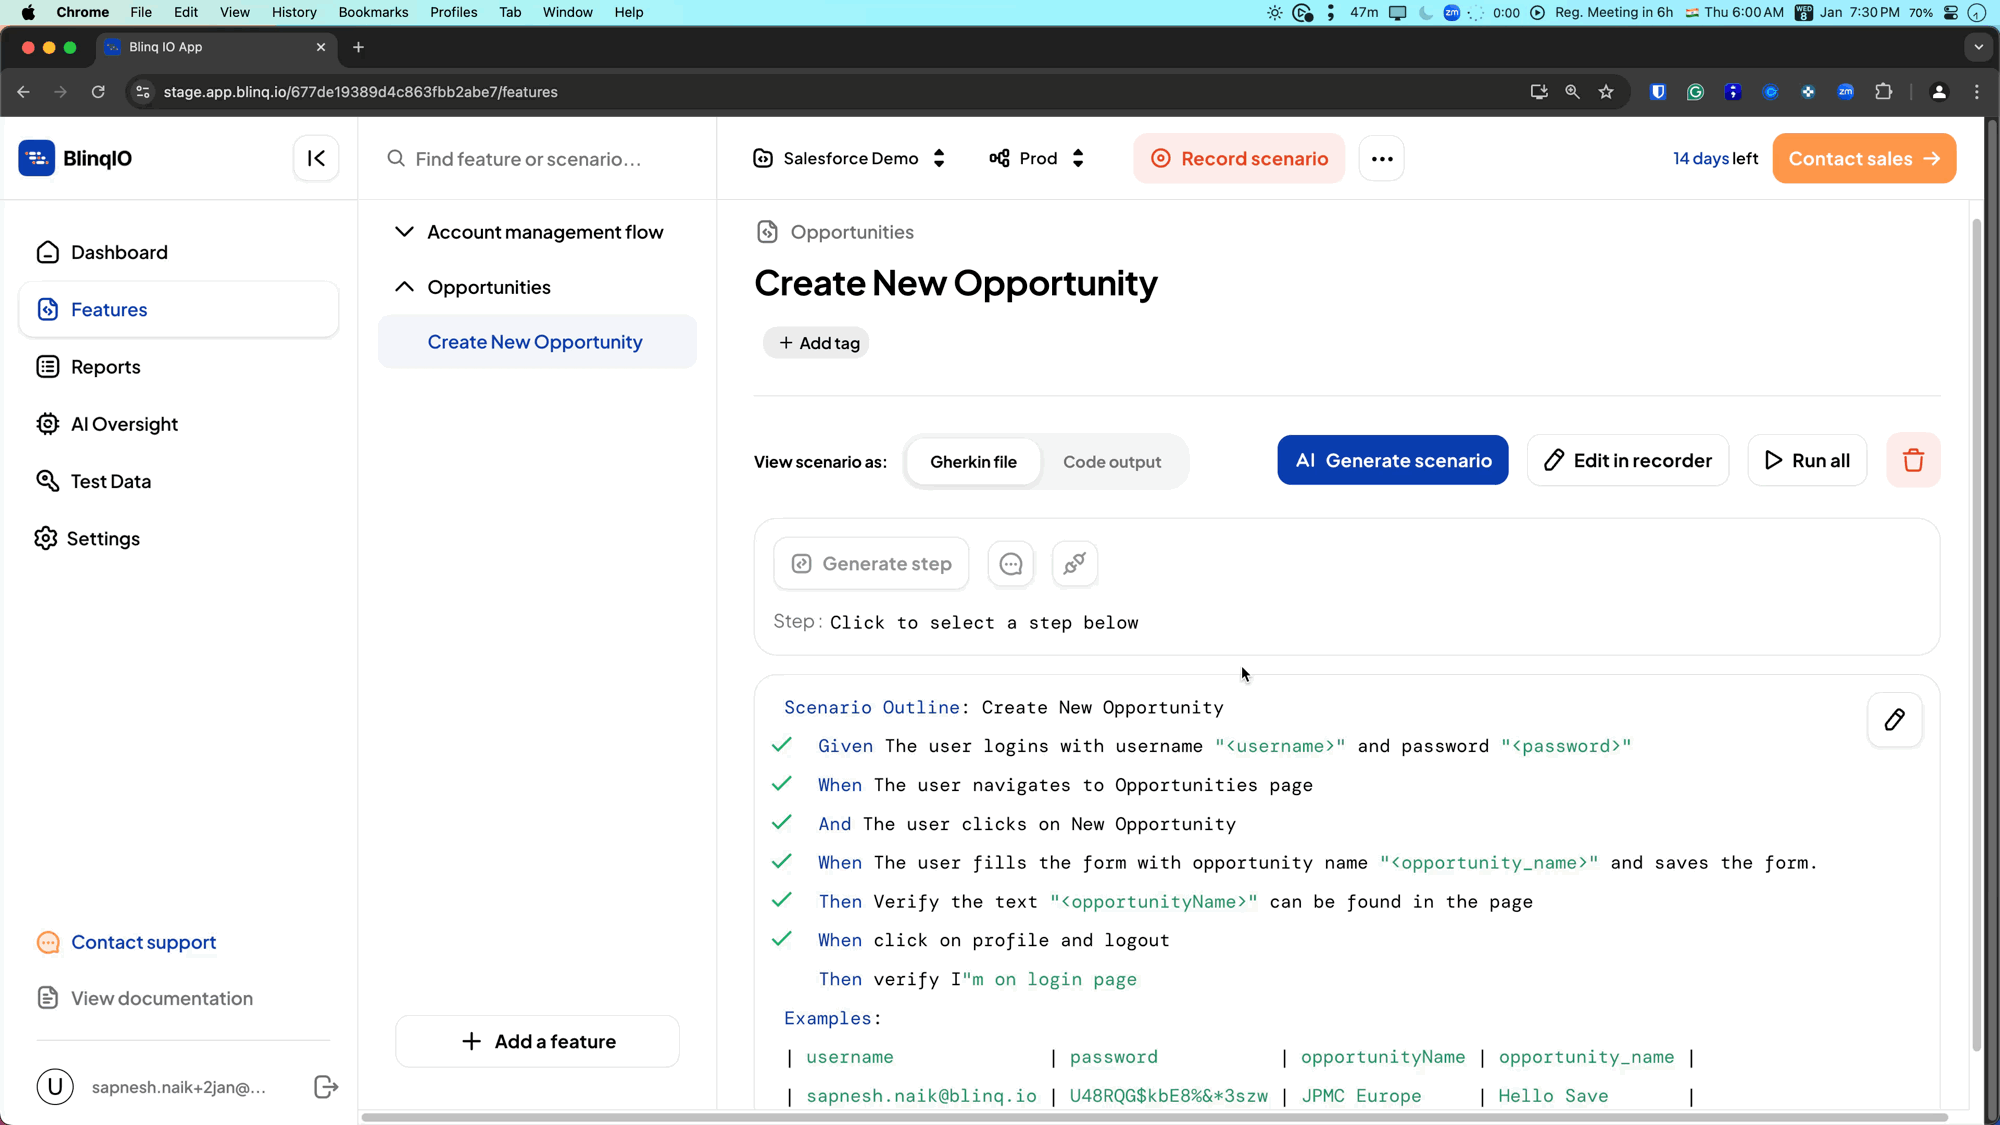Click the Add tag button
Image resolution: width=2000 pixels, height=1125 pixels.
point(817,343)
